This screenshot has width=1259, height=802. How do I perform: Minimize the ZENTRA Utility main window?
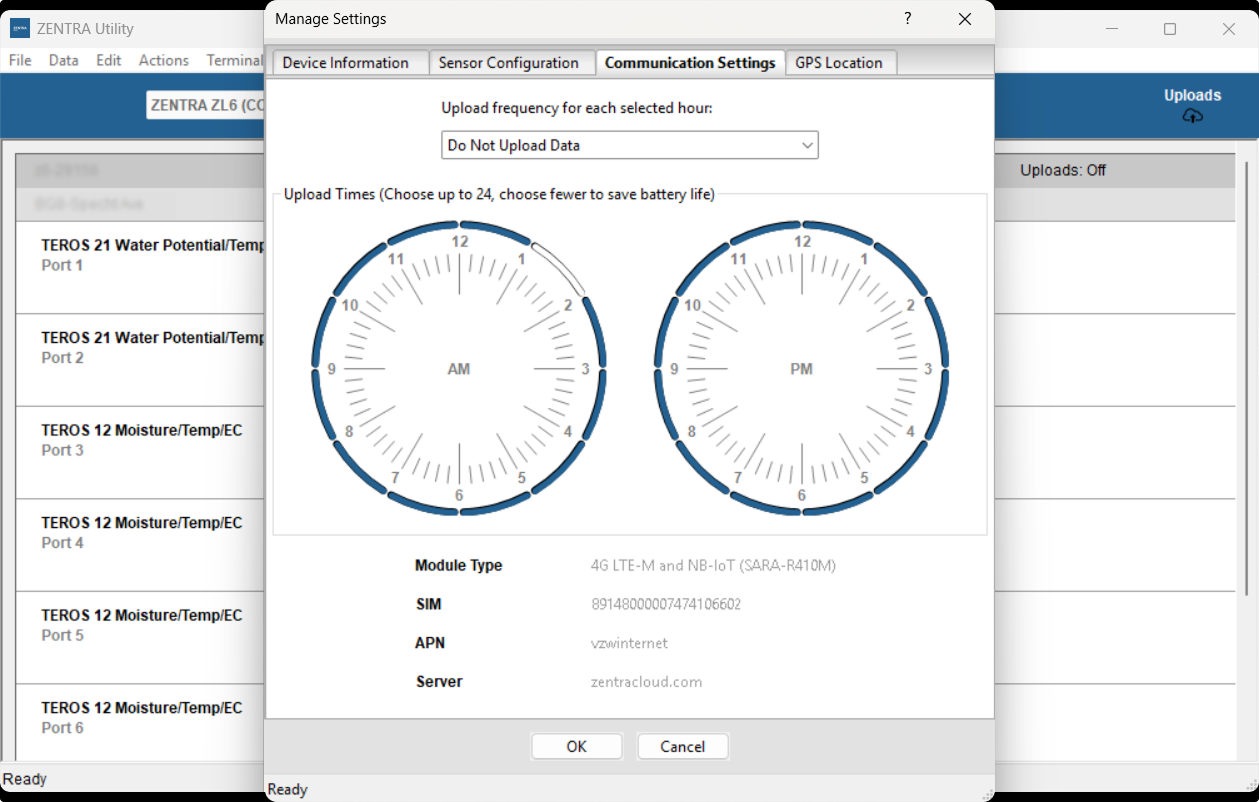click(x=1111, y=29)
